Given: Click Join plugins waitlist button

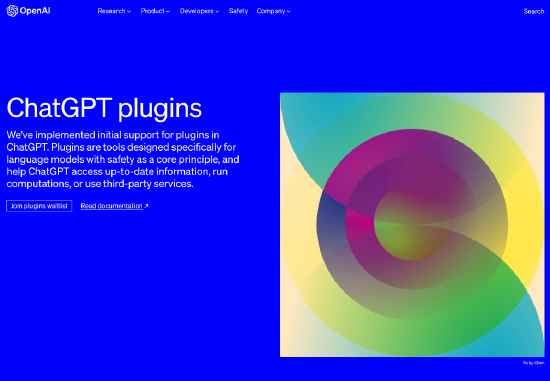Looking at the screenshot, I should click(x=39, y=206).
